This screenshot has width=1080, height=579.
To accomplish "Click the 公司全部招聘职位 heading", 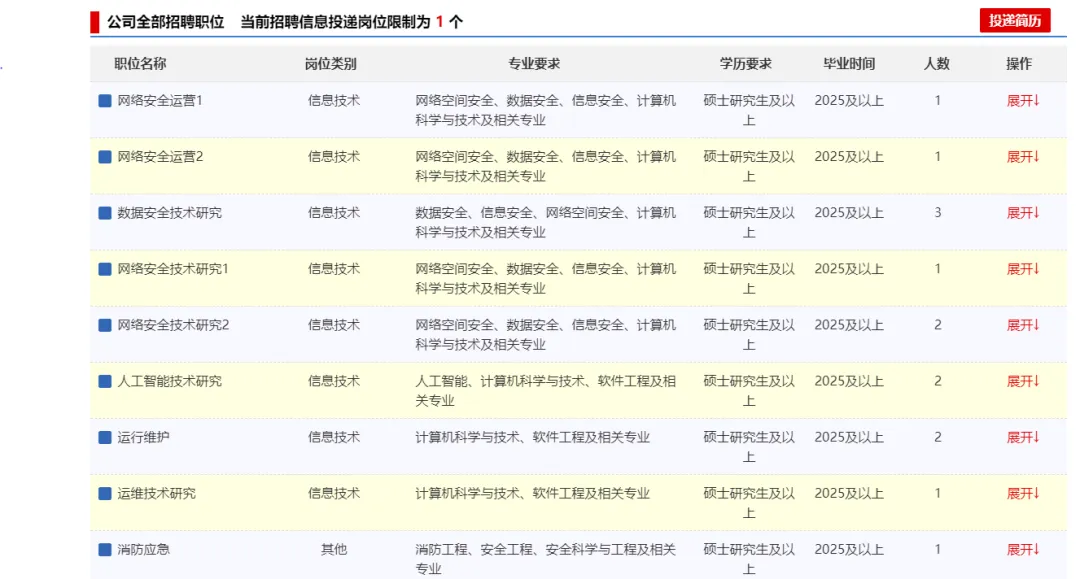I will point(165,22).
